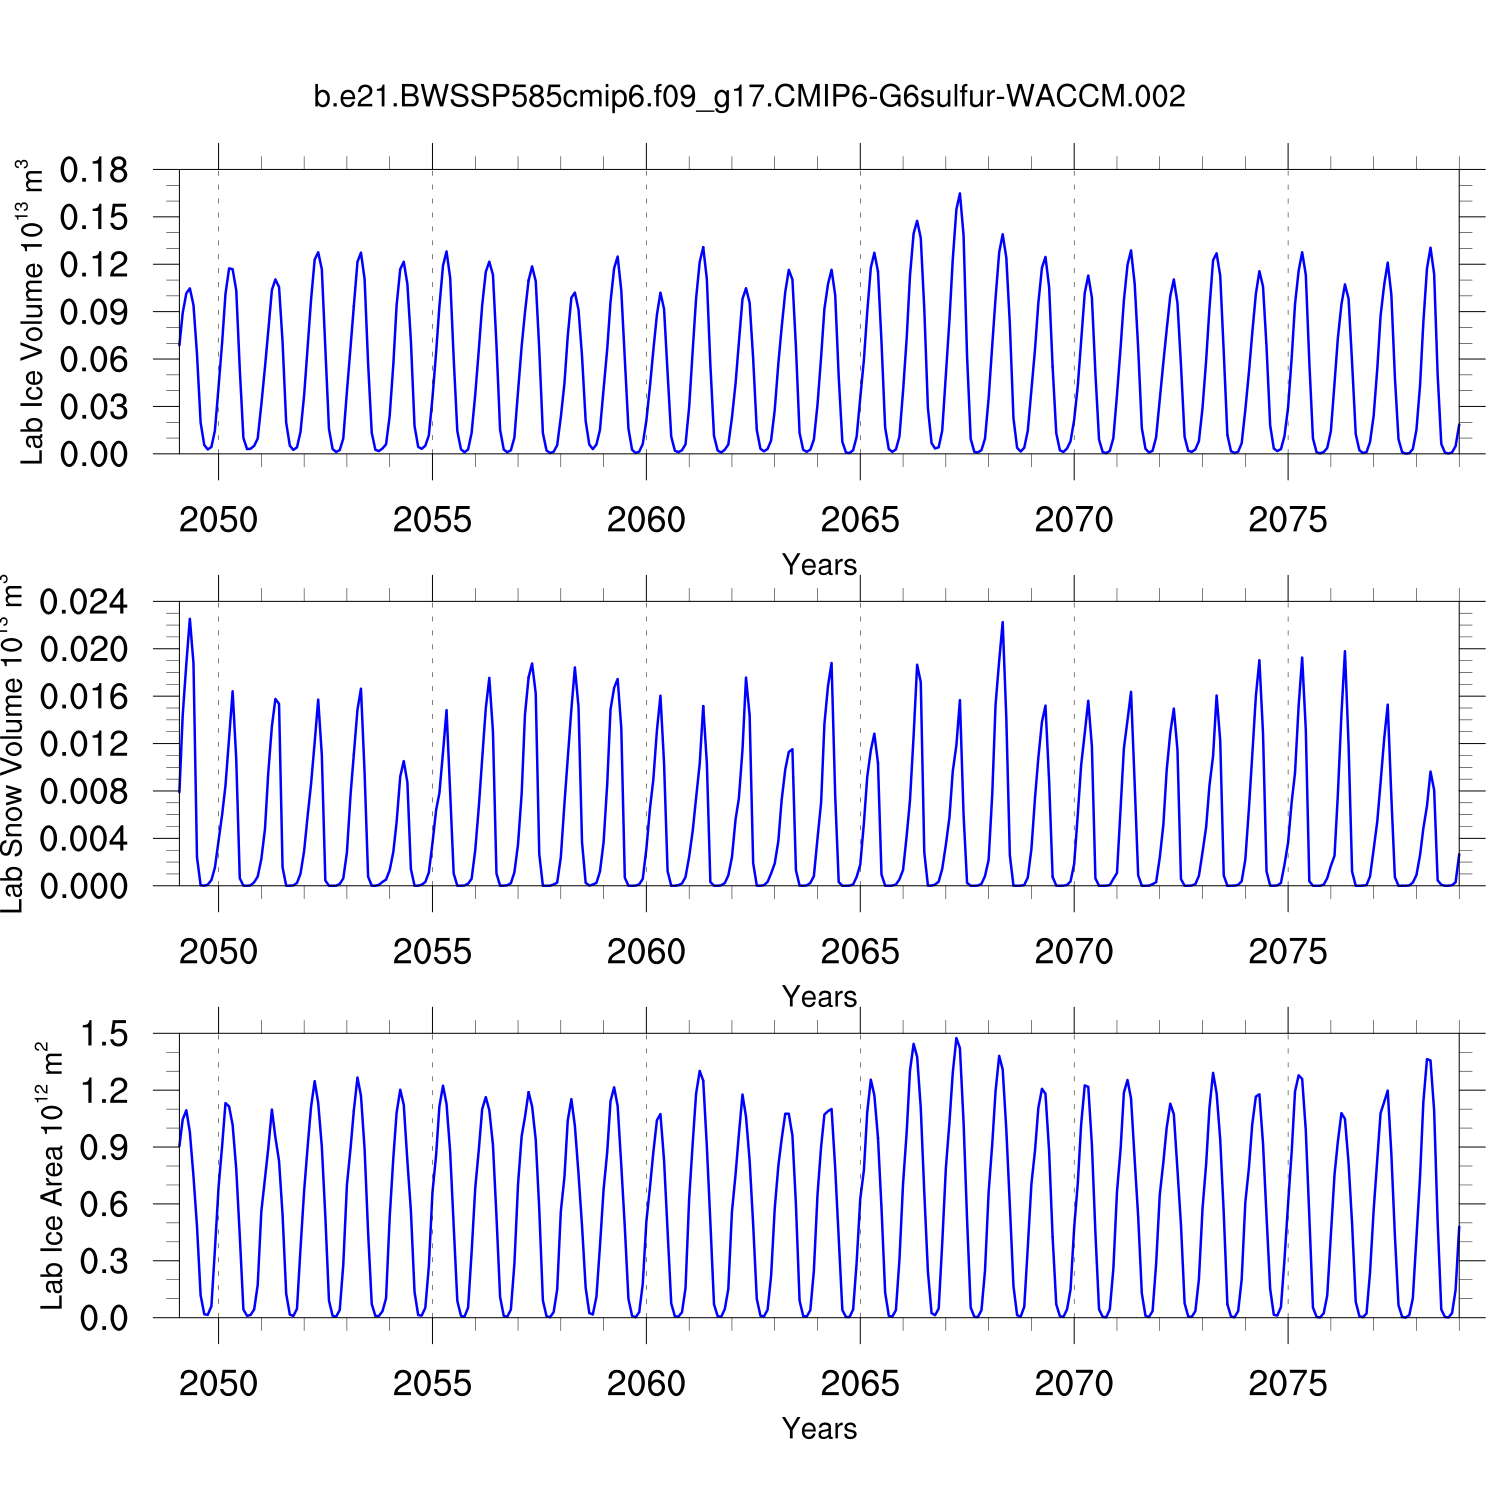Click the Lab Snow Volume y-axis label
This screenshot has height=1500, width=1500.
[x=12, y=744]
